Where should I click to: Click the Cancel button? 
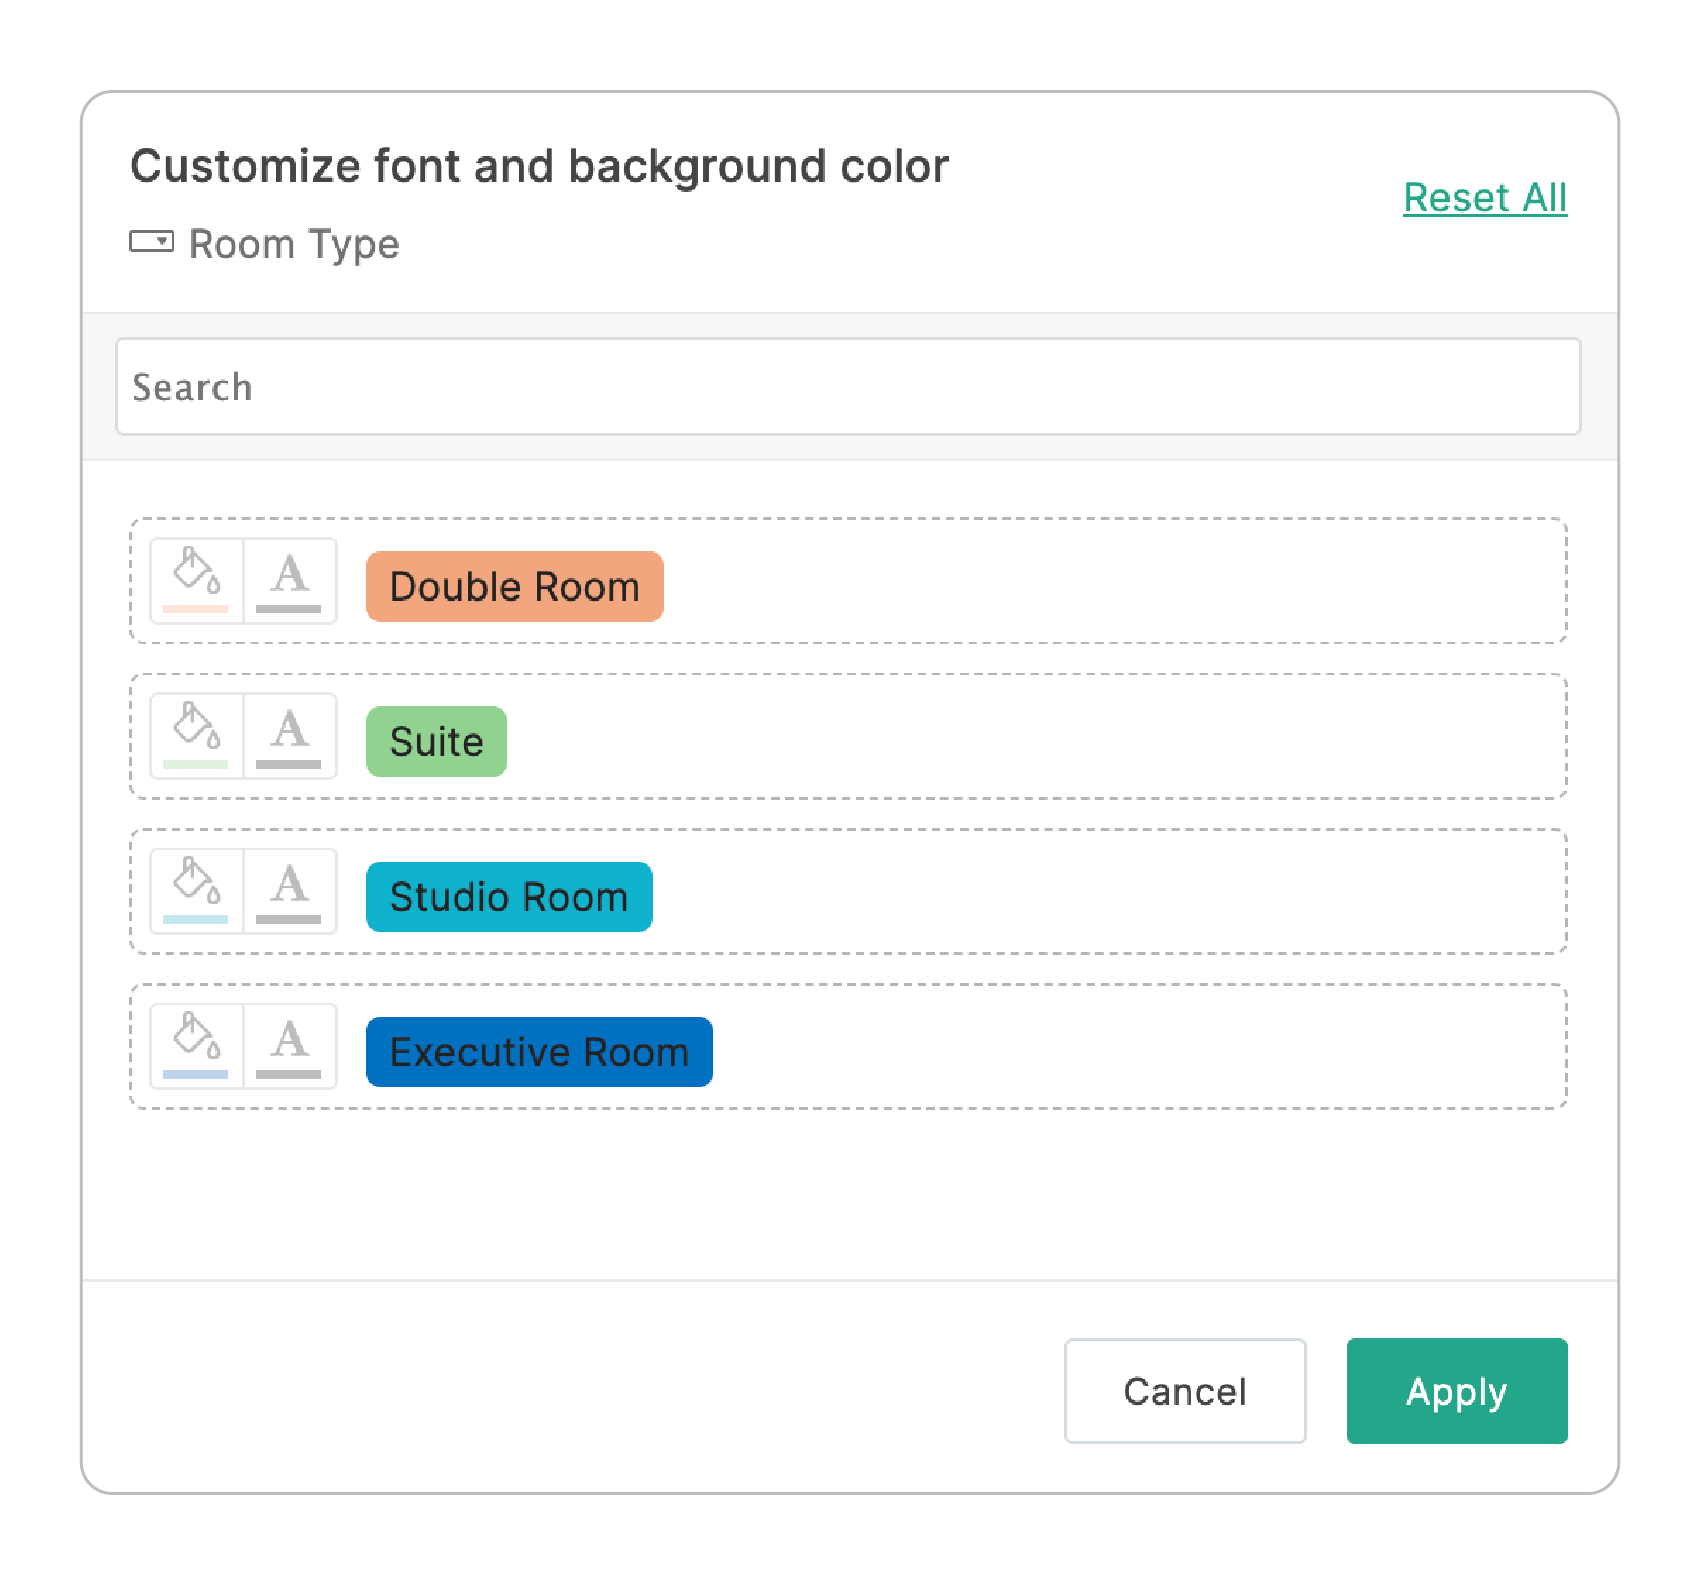point(1185,1391)
